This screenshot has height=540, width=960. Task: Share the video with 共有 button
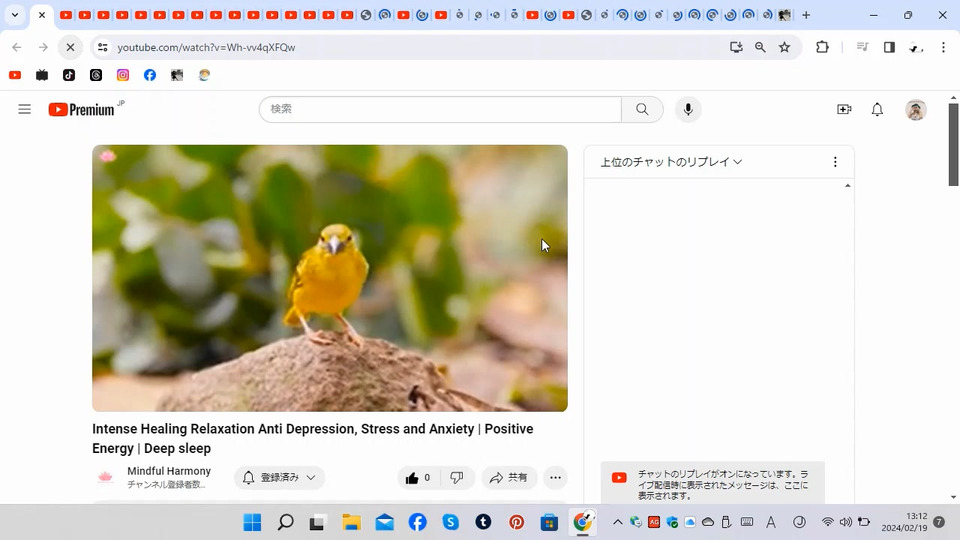pyautogui.click(x=509, y=478)
